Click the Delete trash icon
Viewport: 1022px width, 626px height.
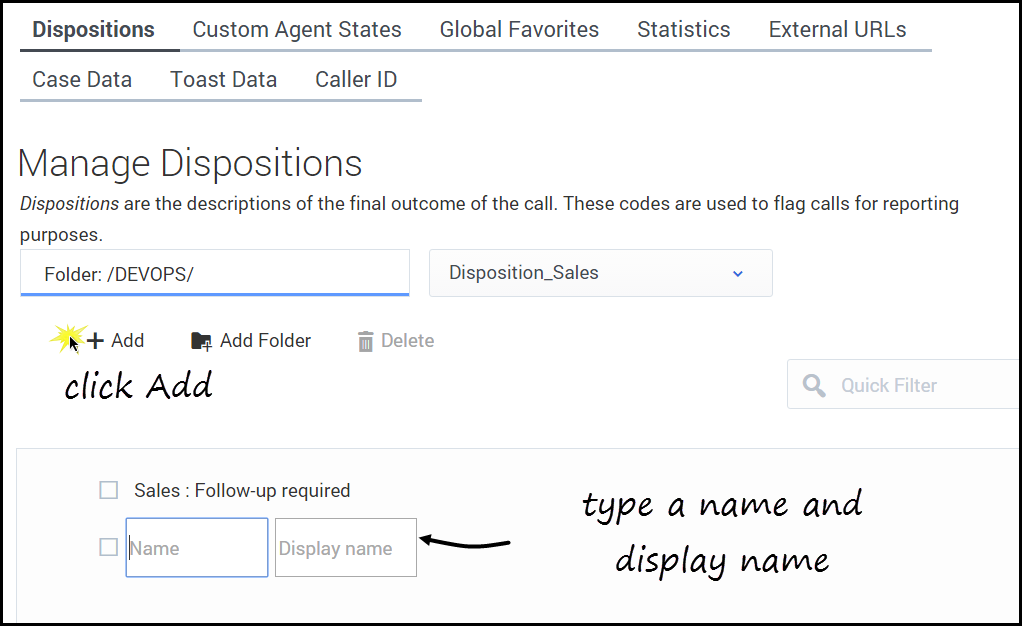coord(366,341)
